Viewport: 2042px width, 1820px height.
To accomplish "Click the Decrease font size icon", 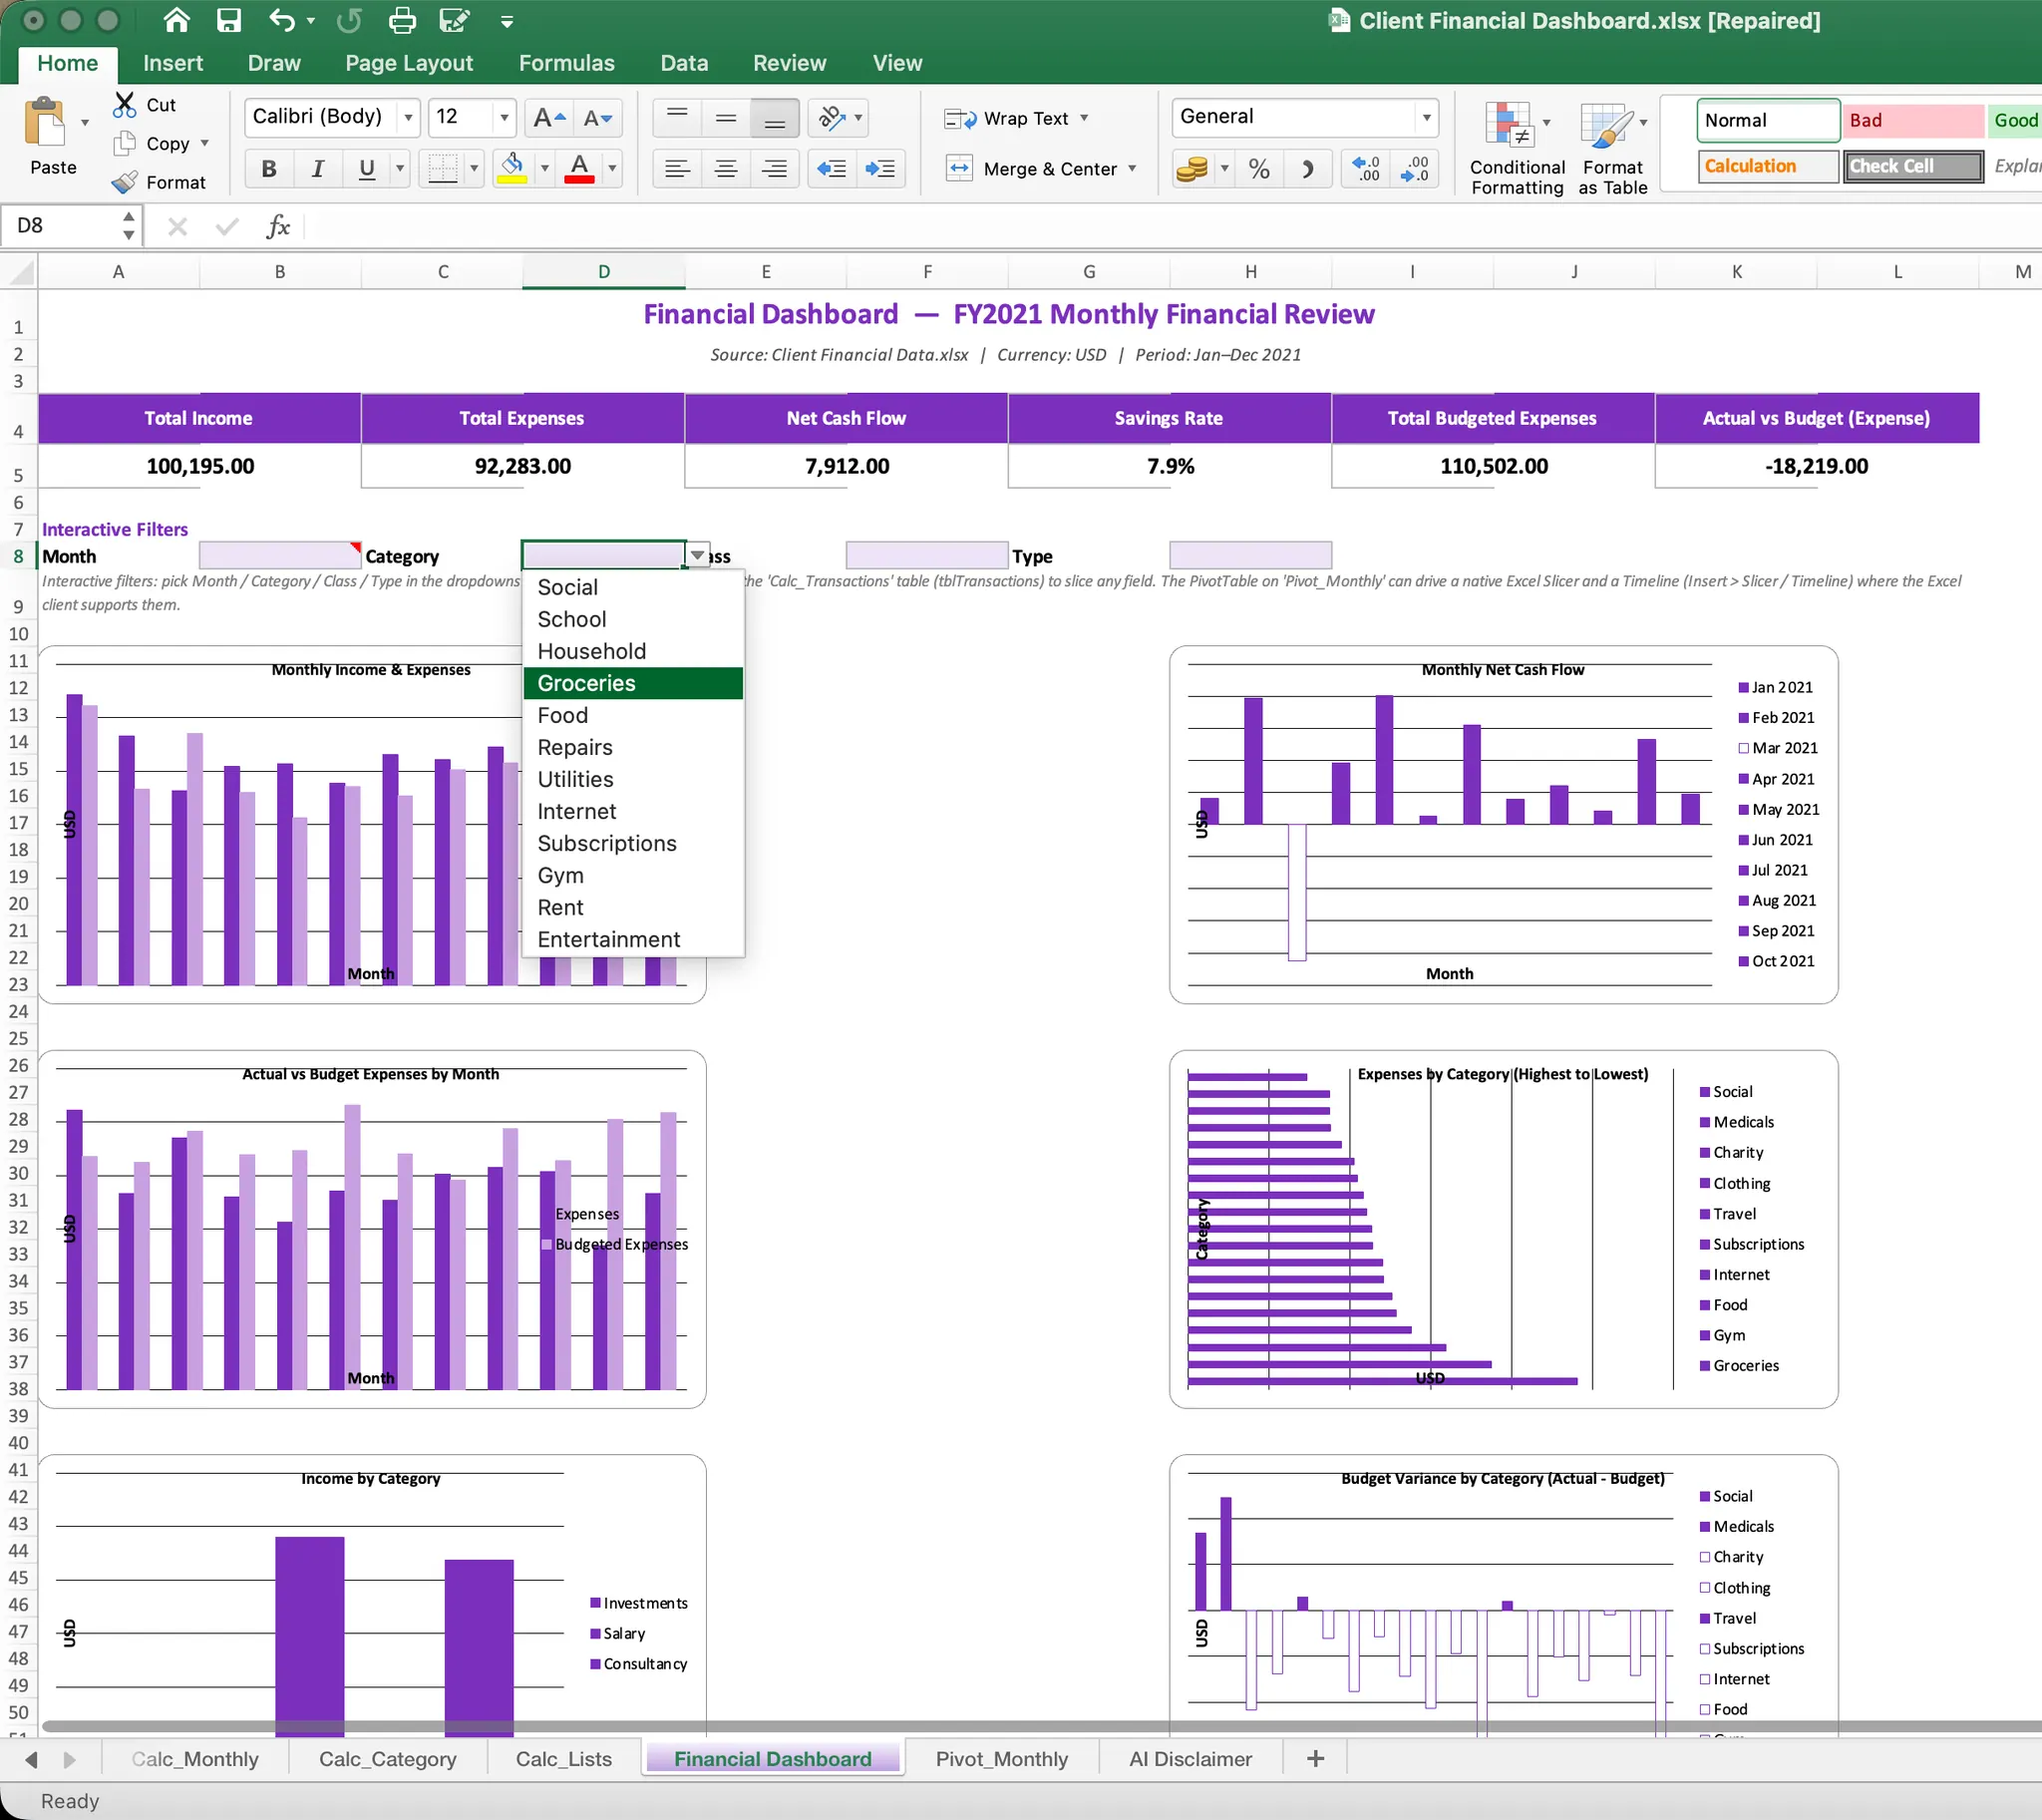I will tap(597, 118).
